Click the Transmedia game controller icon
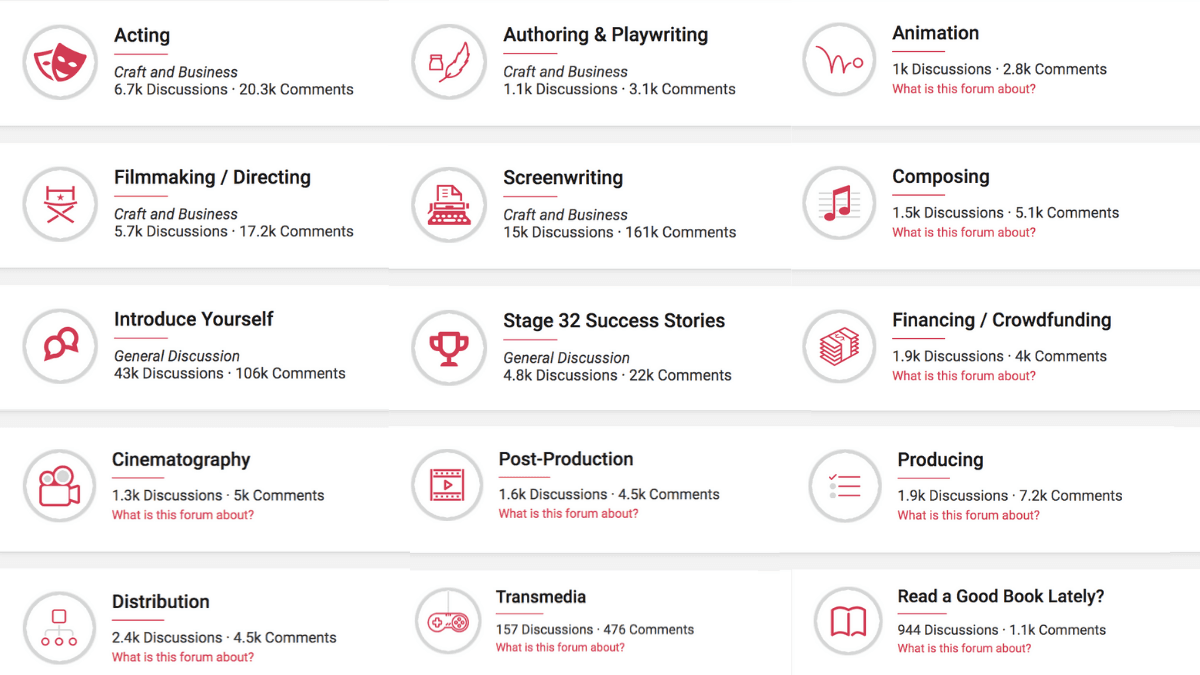Viewport: 1200px width, 675px height. (x=447, y=622)
